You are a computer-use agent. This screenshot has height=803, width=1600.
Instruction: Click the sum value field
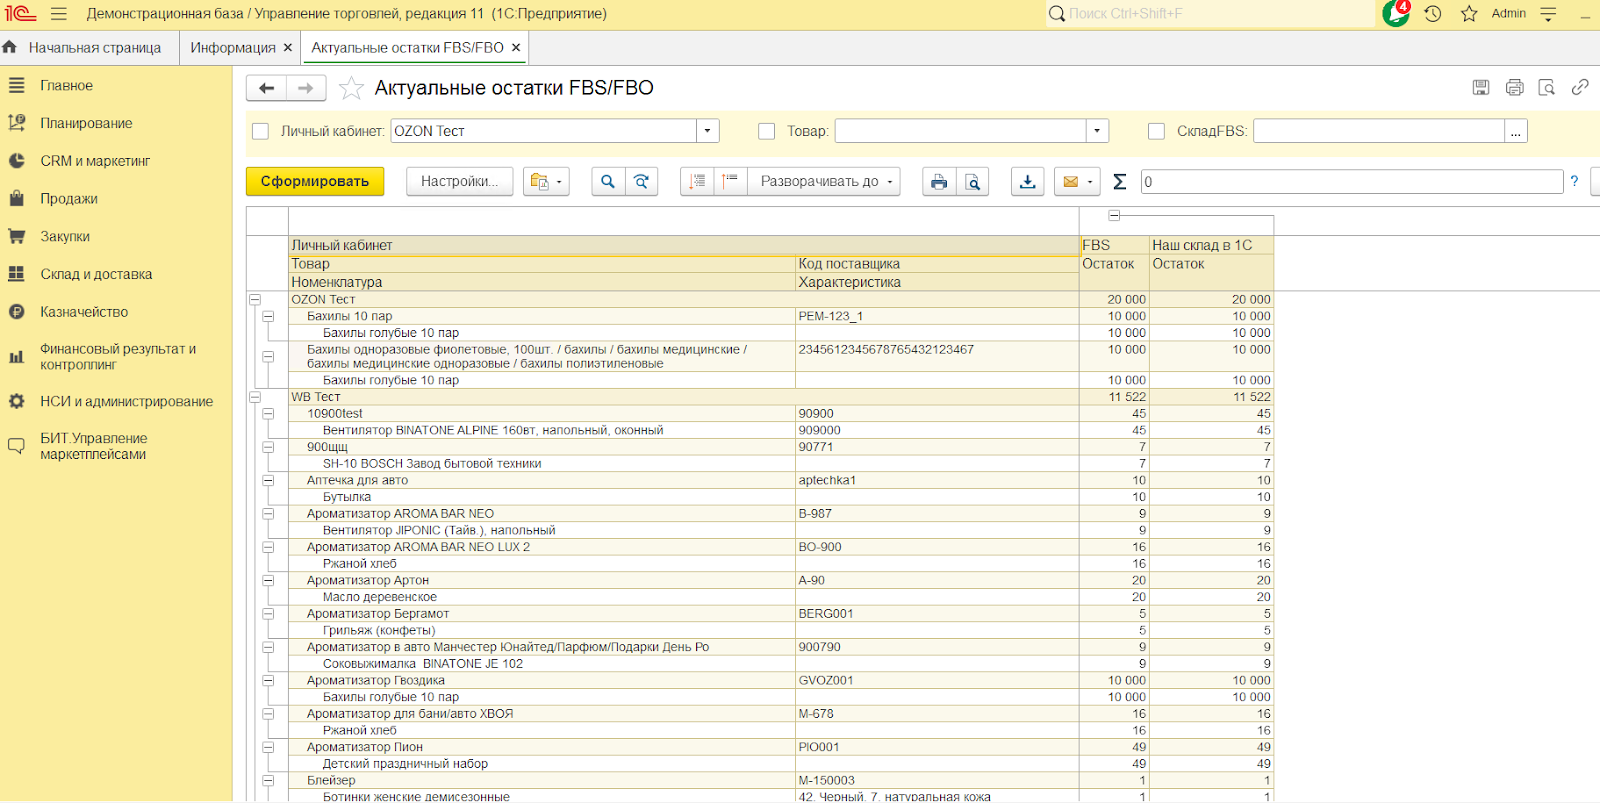[x=1352, y=181]
